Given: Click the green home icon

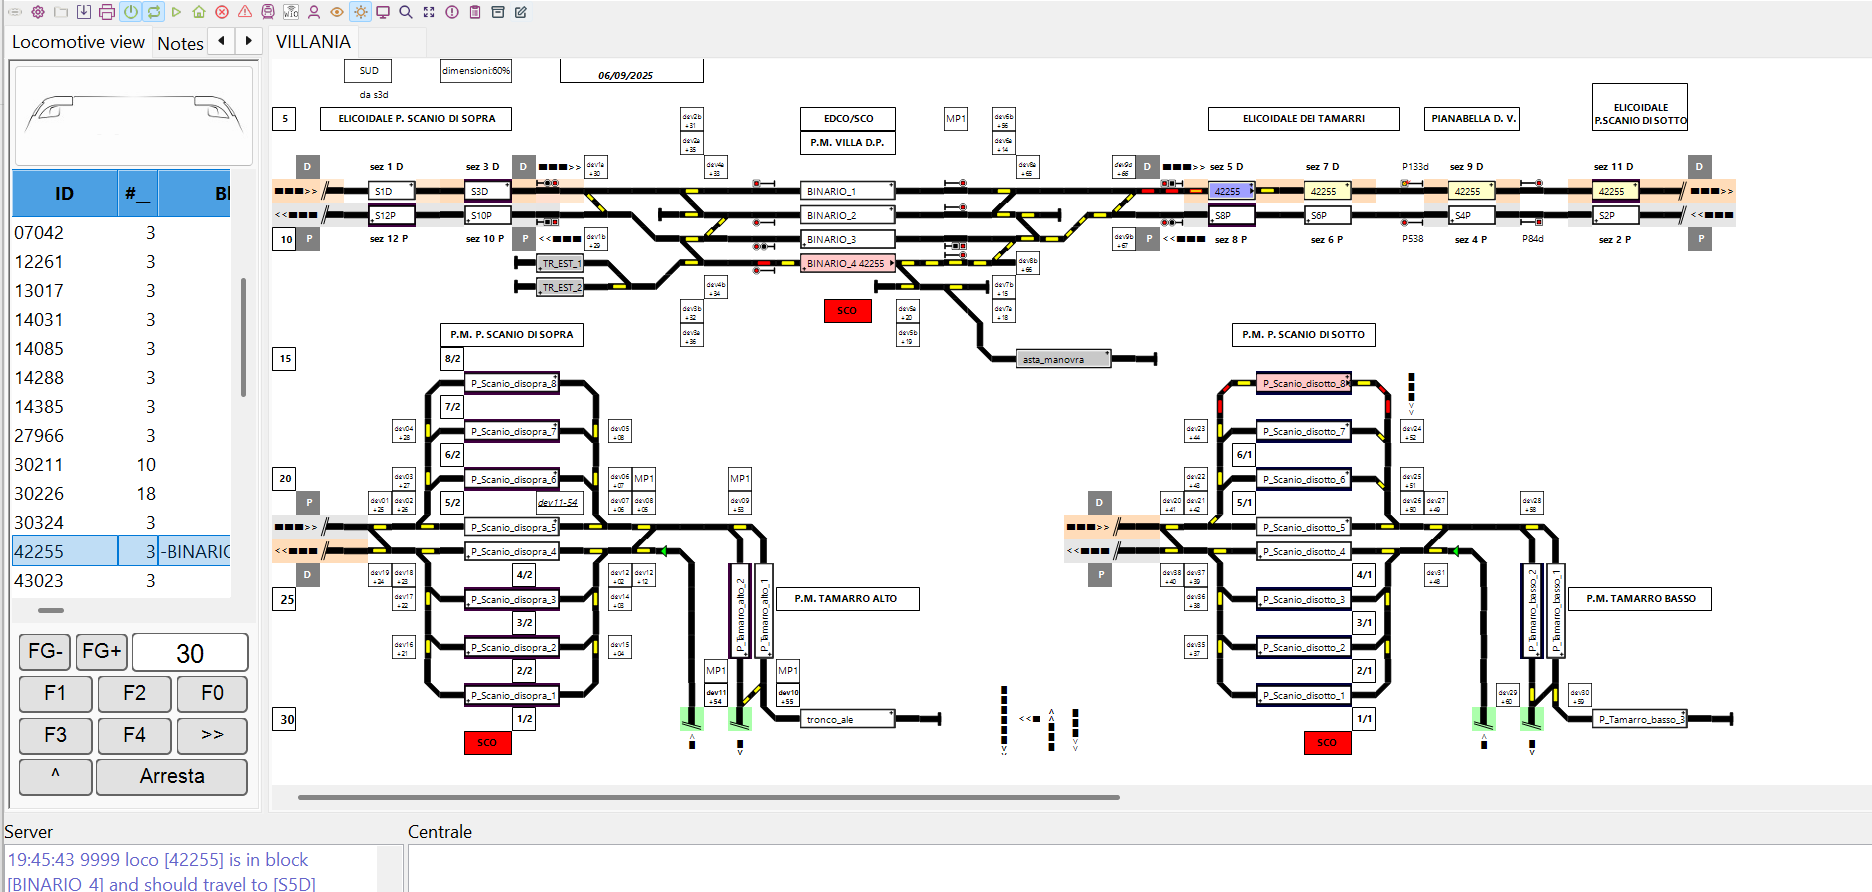Looking at the screenshot, I should click(x=199, y=12).
